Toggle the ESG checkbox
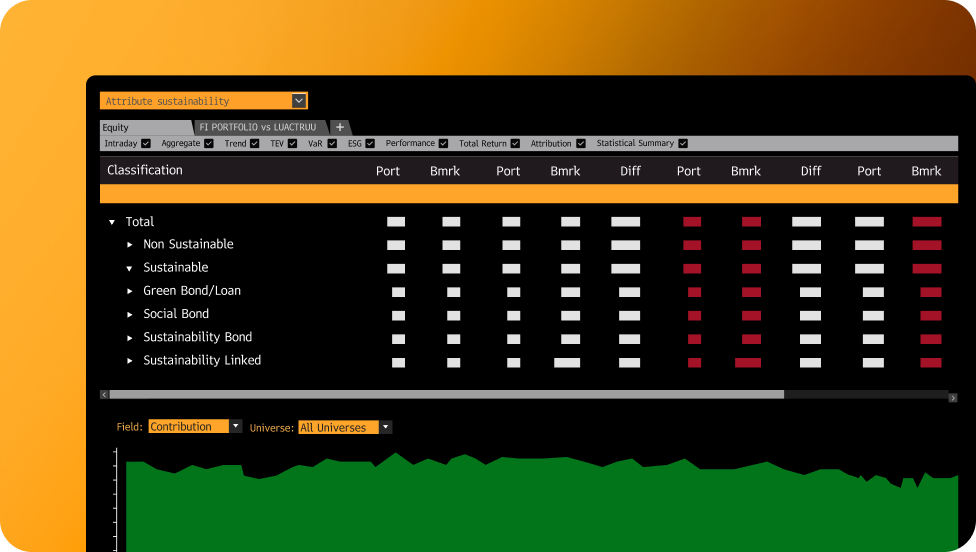The image size is (976, 552). pos(369,144)
